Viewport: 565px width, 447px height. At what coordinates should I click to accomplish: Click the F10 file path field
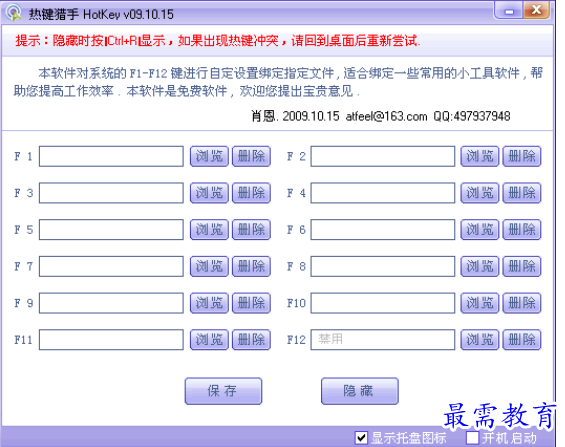(383, 303)
